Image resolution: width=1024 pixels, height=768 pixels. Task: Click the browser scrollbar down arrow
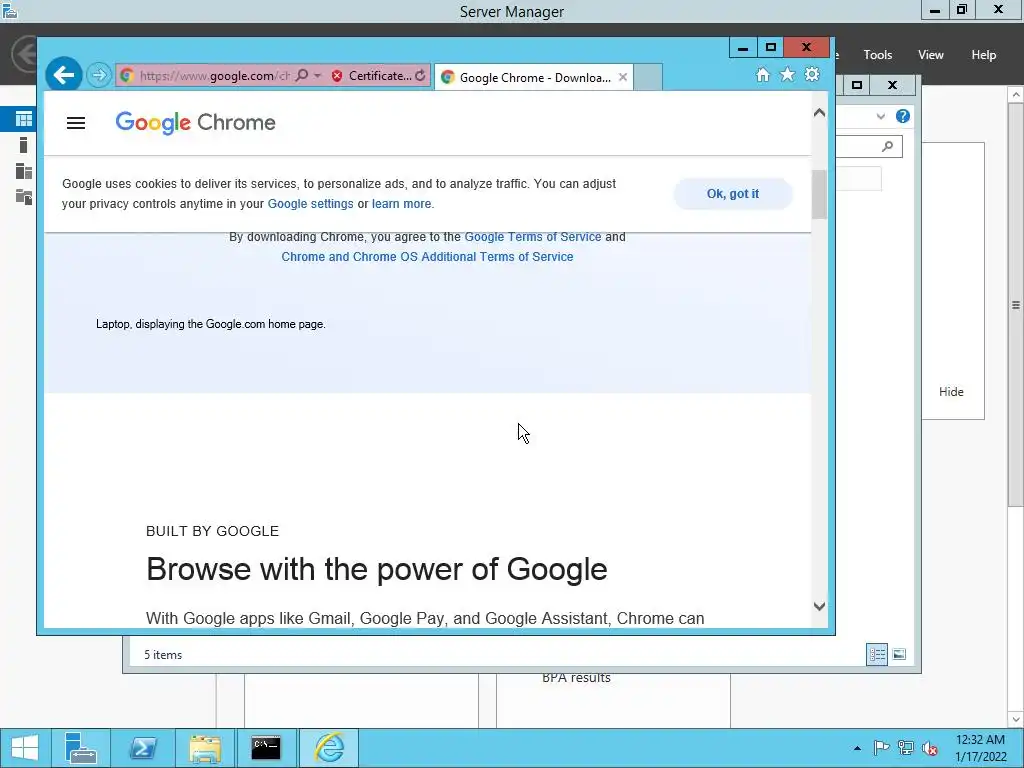(x=820, y=607)
